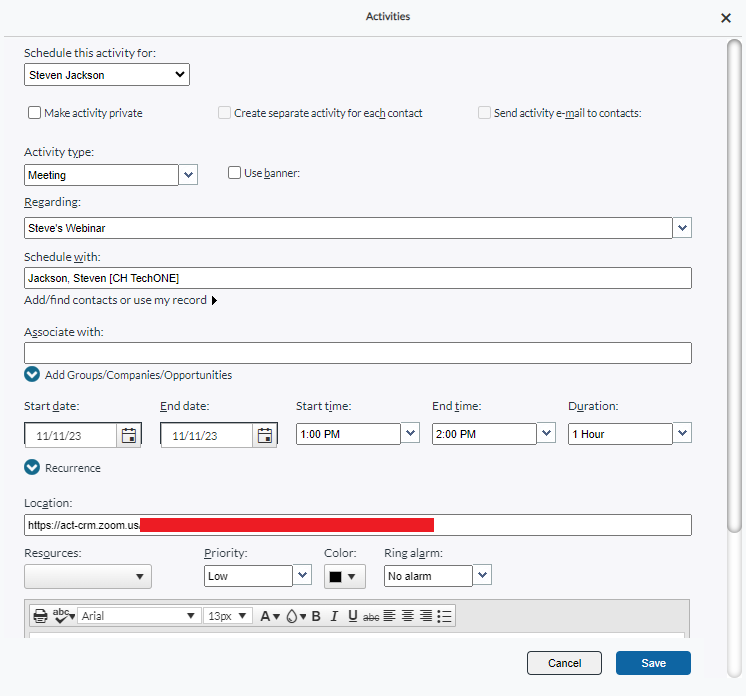Align details text right
Image resolution: width=746 pixels, height=696 pixels.
tap(426, 616)
